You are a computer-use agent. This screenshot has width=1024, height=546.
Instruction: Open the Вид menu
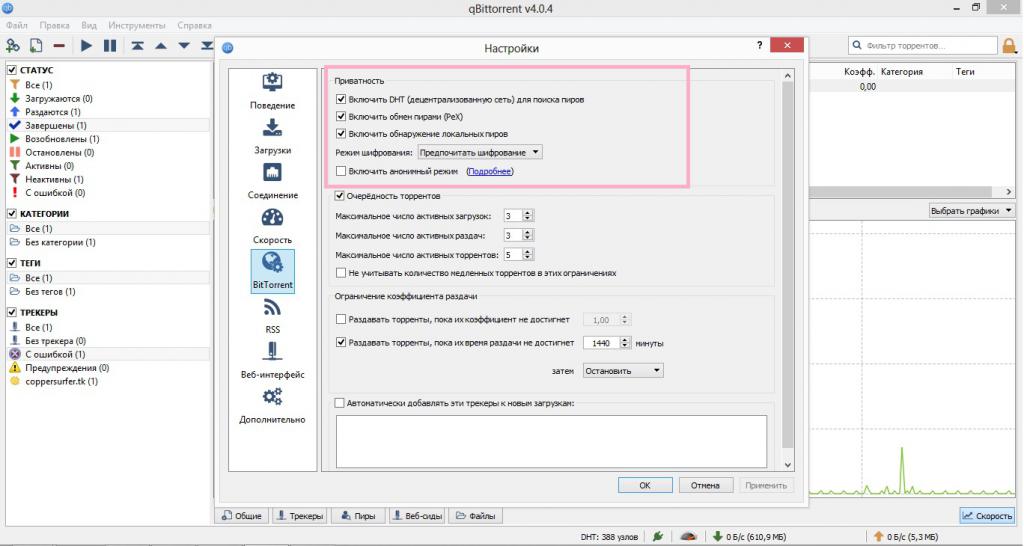[x=89, y=25]
